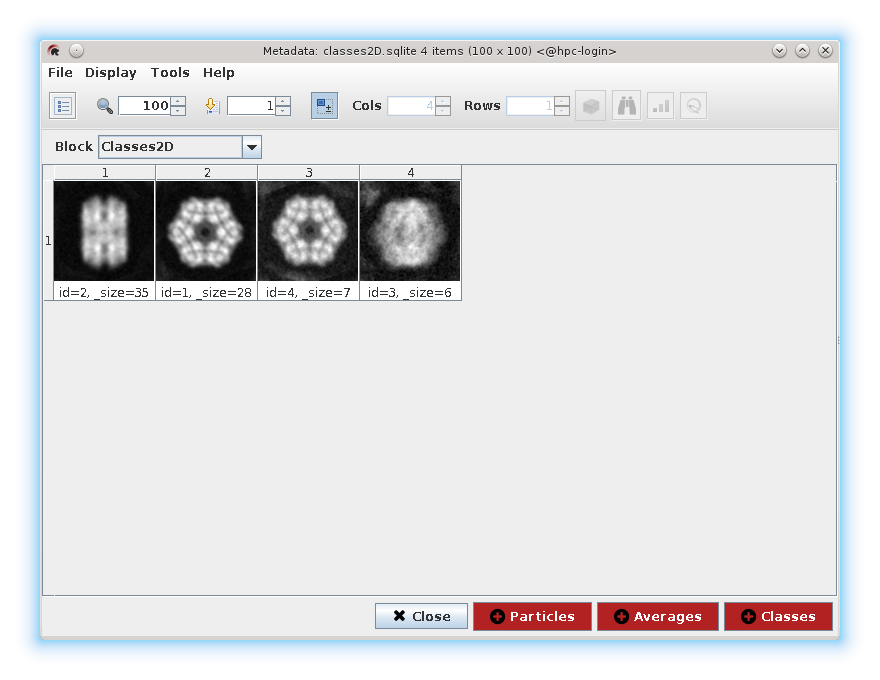The width and height of the screenshot is (880, 680).
Task: Click the Scipion logo in the title bar
Action: click(54, 50)
